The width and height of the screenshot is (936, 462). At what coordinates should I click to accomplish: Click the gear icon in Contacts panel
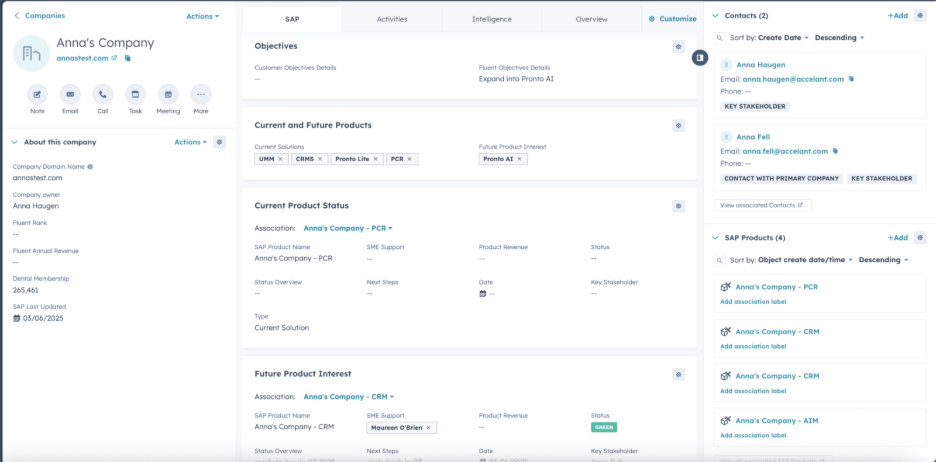[920, 16]
